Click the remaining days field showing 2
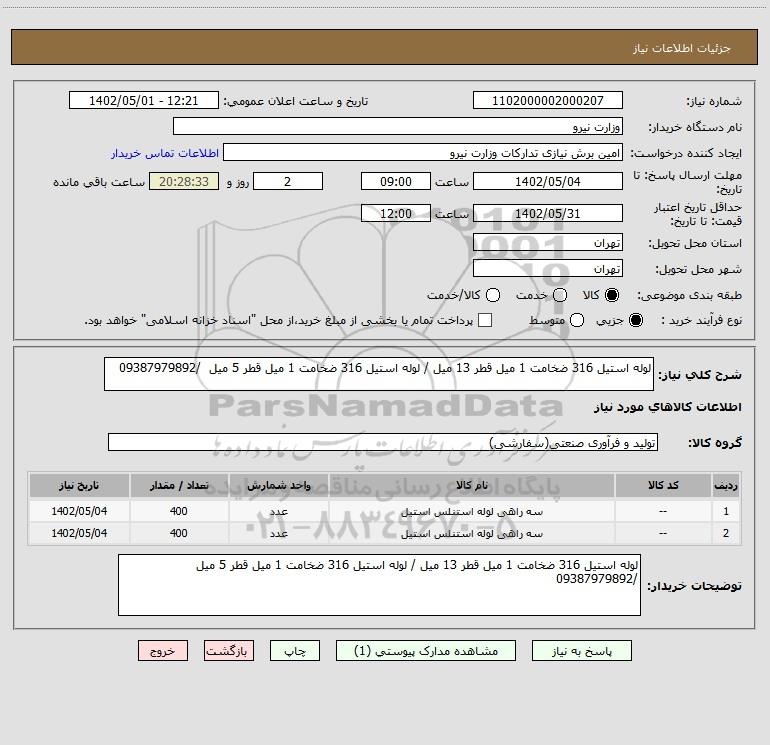Screen dimensions: 770x745 [x=288, y=181]
